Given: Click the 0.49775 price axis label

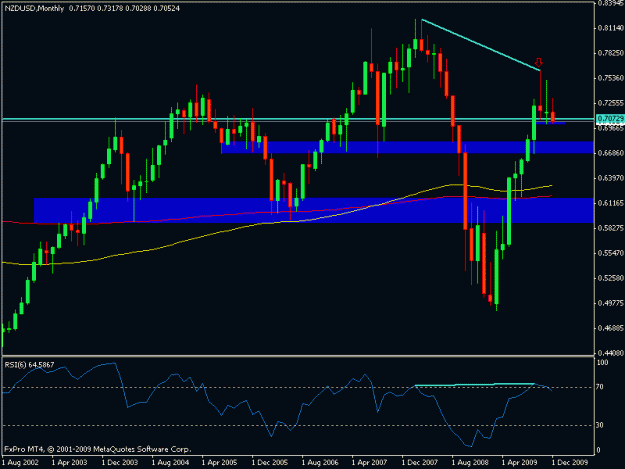Looking at the screenshot, I should coord(610,303).
